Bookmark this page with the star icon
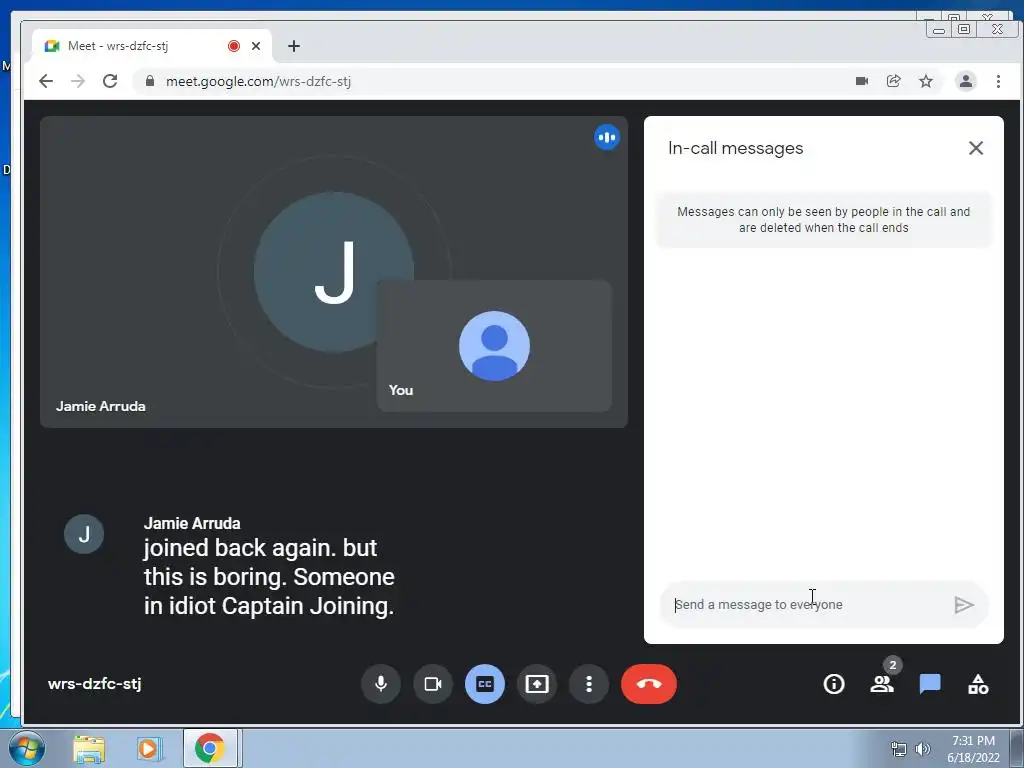Image resolution: width=1024 pixels, height=768 pixels. coord(925,81)
